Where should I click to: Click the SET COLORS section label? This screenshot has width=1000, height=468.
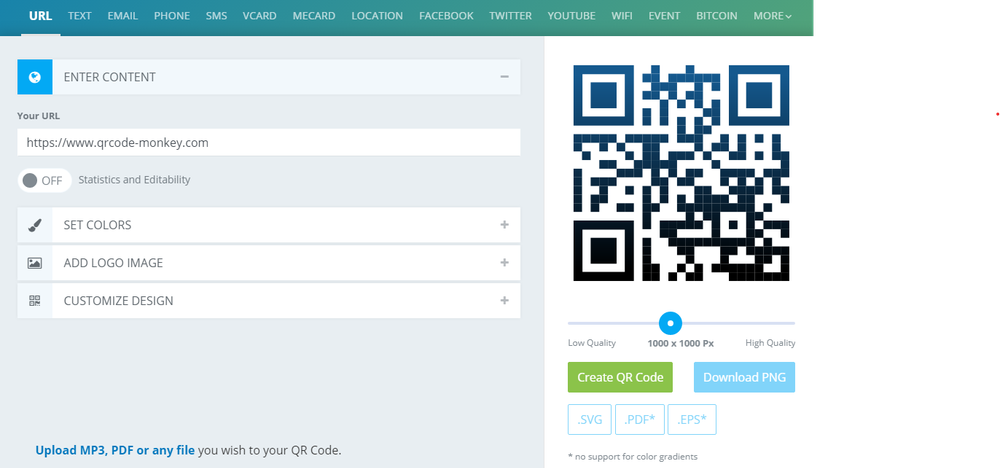coord(98,225)
